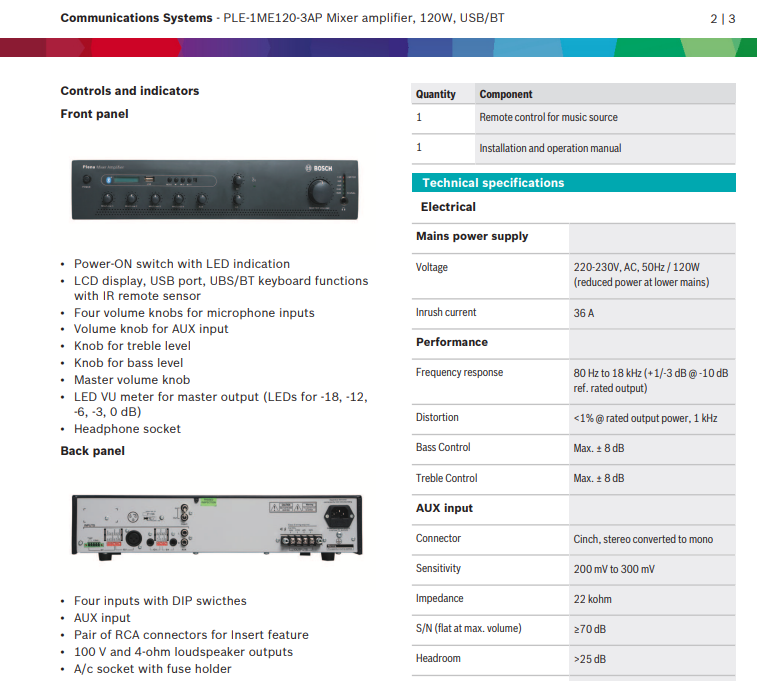The width and height of the screenshot is (757, 681).
Task: Click the round XLR input connector on the back panel
Action: tap(133, 538)
